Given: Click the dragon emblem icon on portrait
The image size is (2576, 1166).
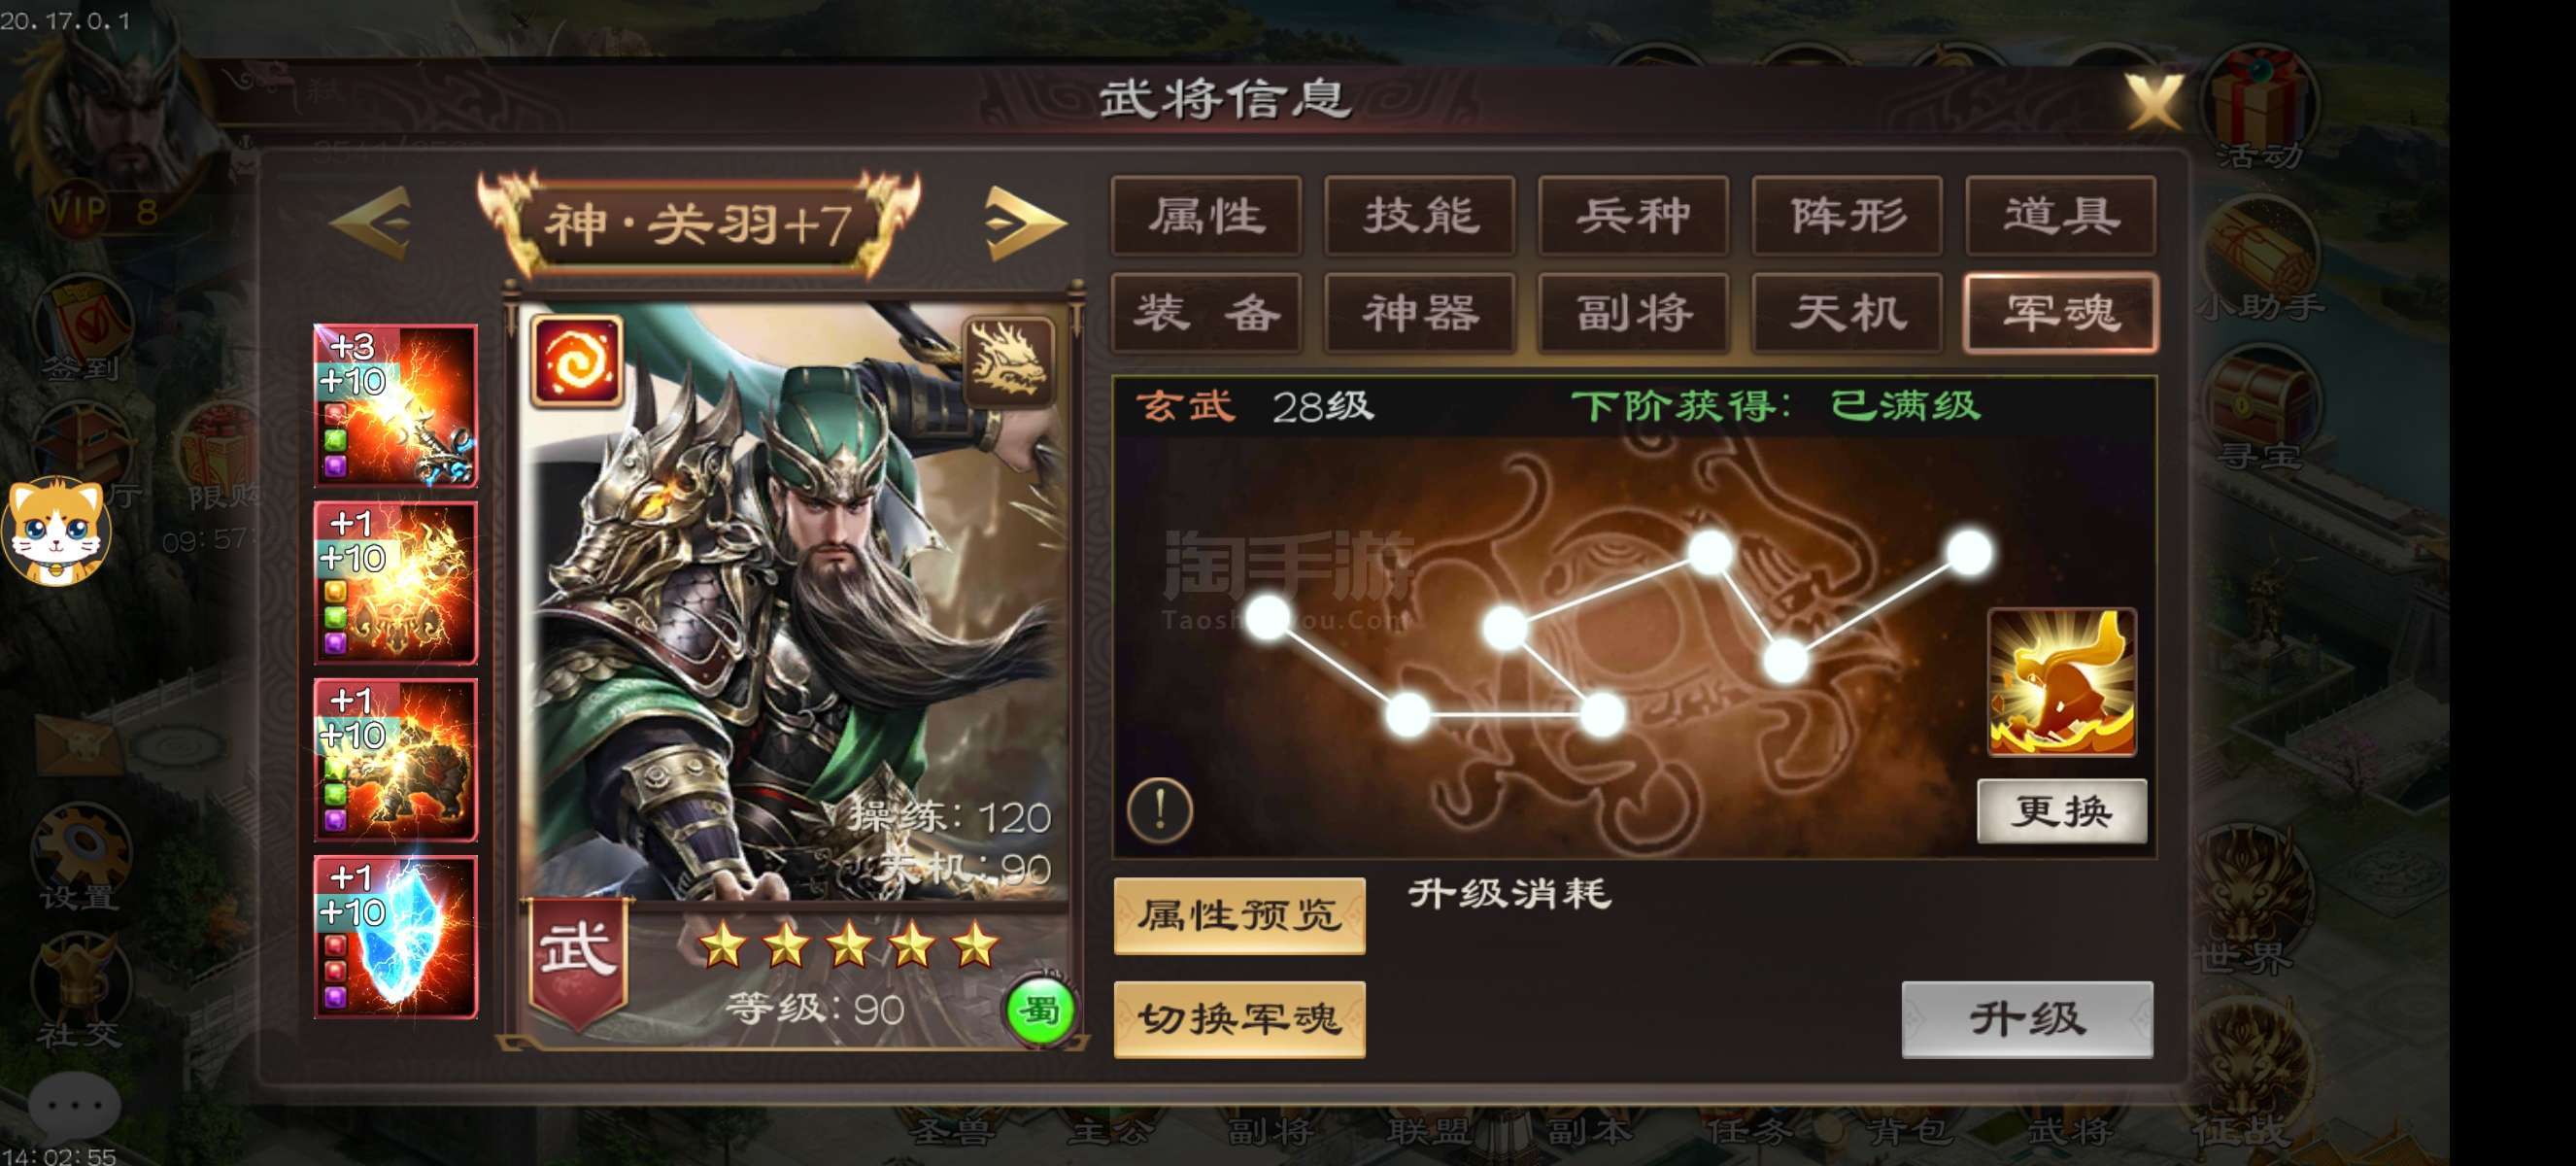Looking at the screenshot, I should coord(1008,361).
